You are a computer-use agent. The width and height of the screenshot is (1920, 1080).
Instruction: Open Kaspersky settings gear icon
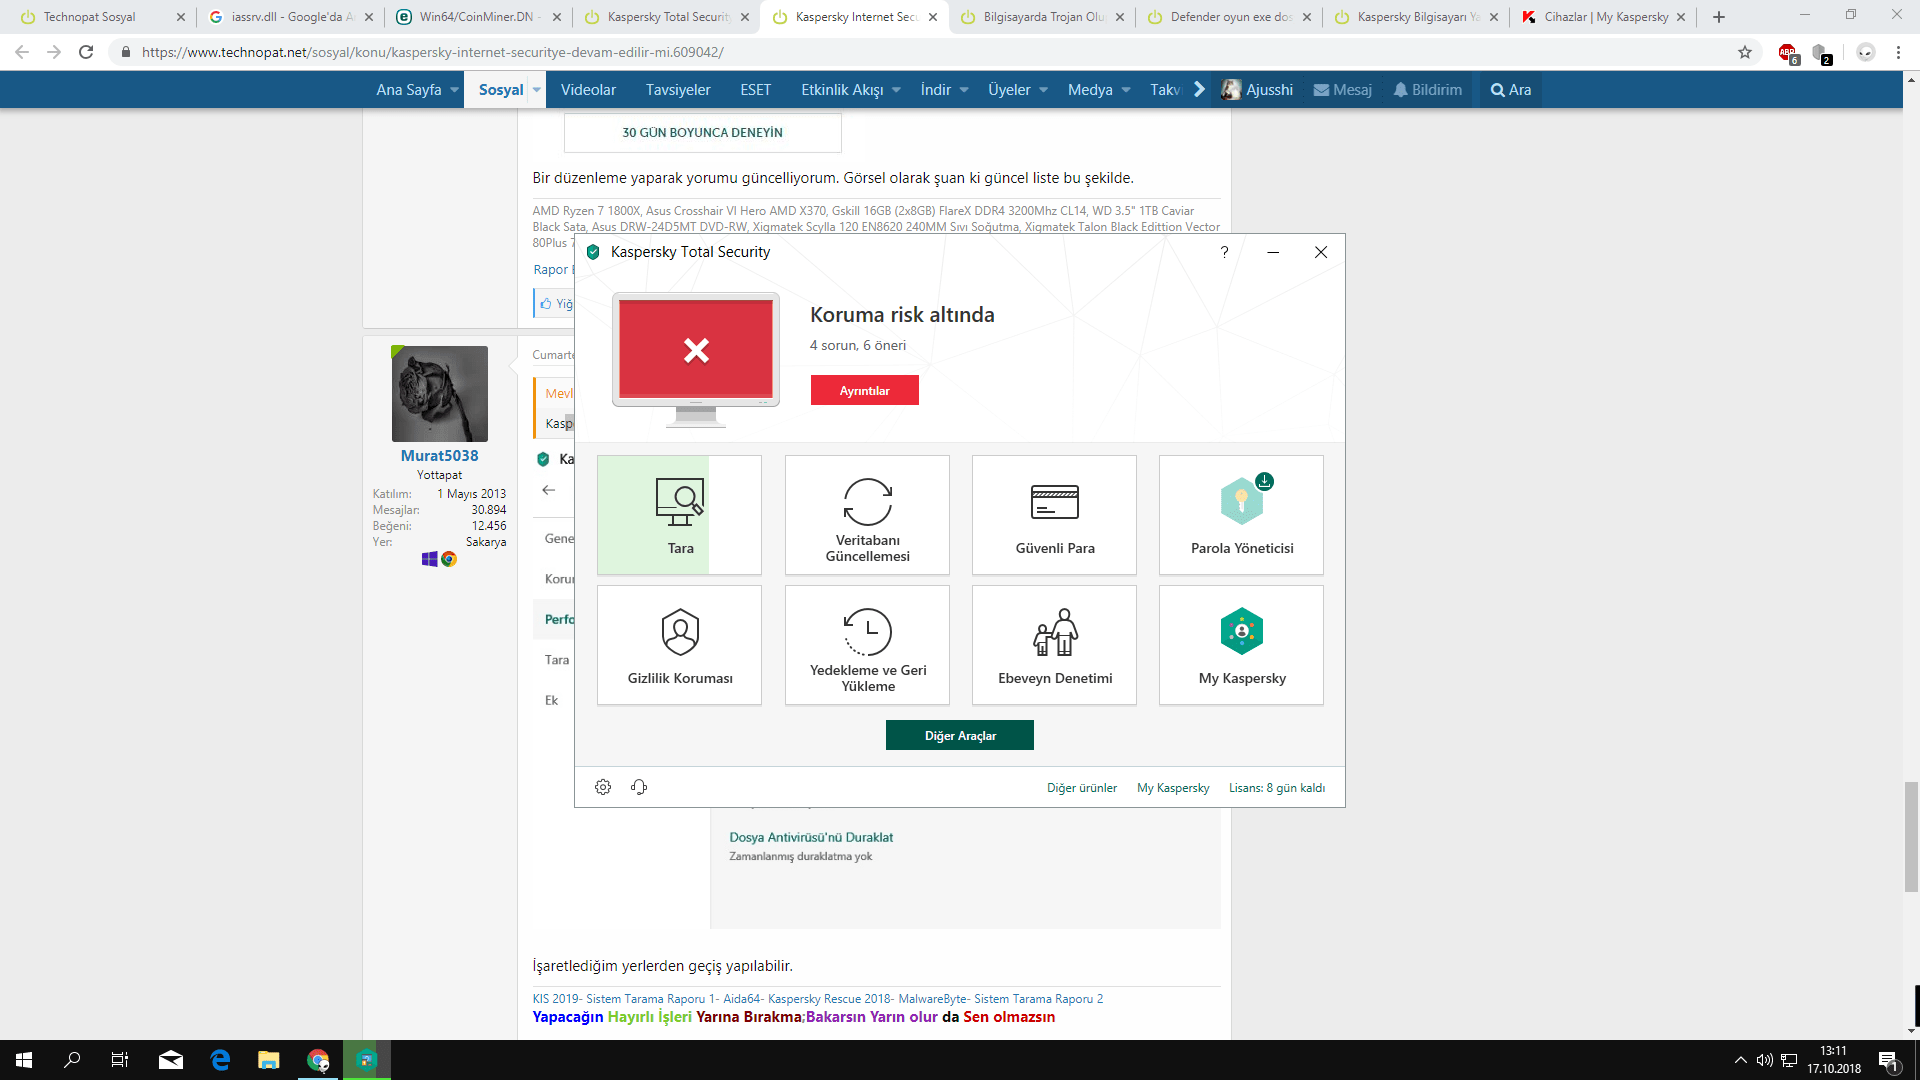[603, 787]
